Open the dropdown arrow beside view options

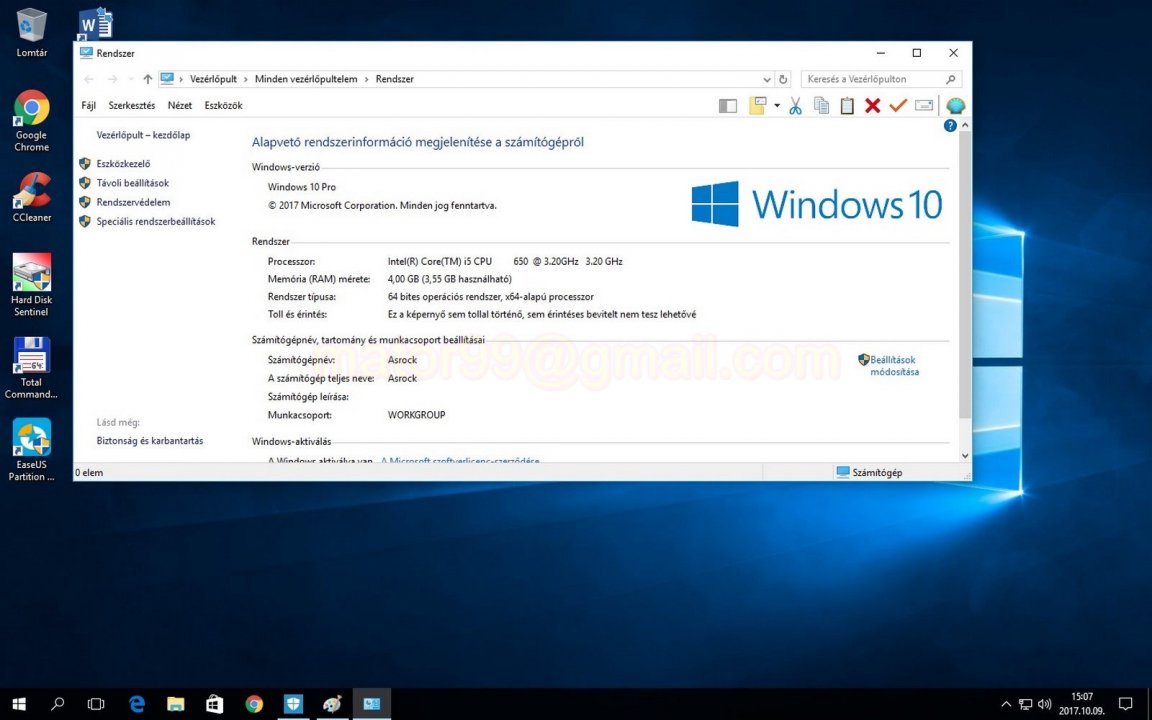[x=777, y=106]
